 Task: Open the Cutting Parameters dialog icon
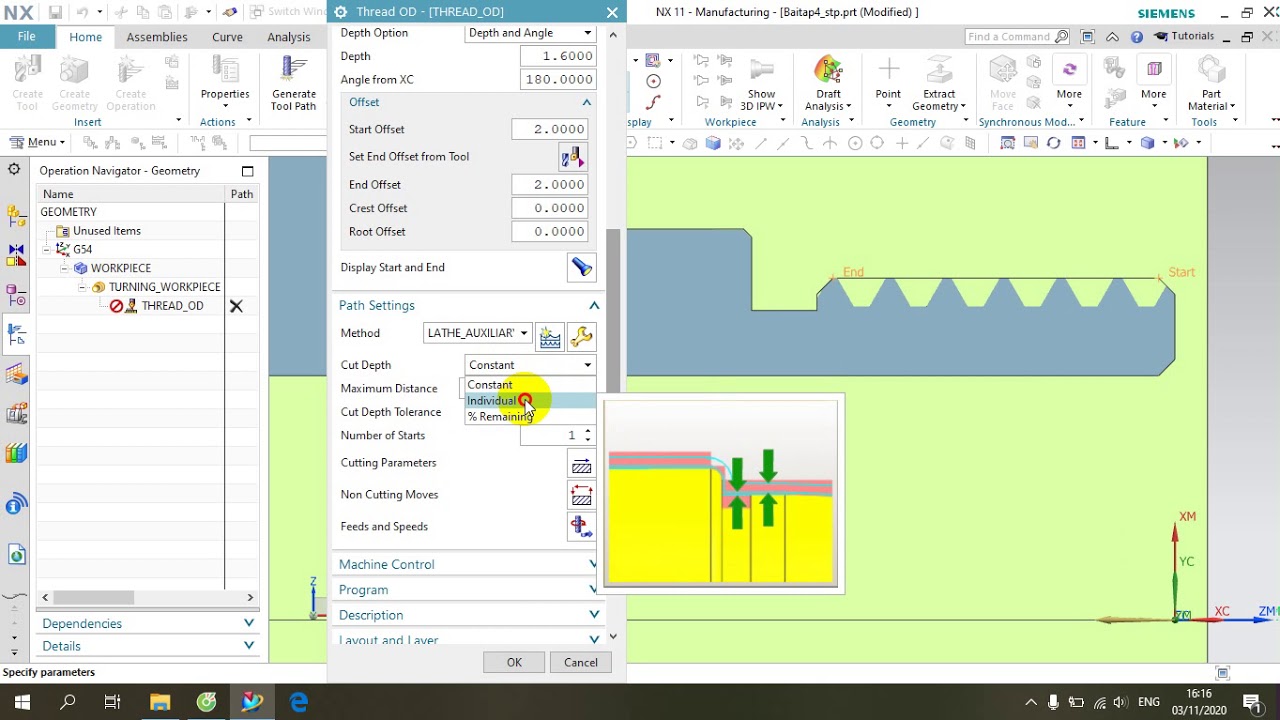pos(581,464)
